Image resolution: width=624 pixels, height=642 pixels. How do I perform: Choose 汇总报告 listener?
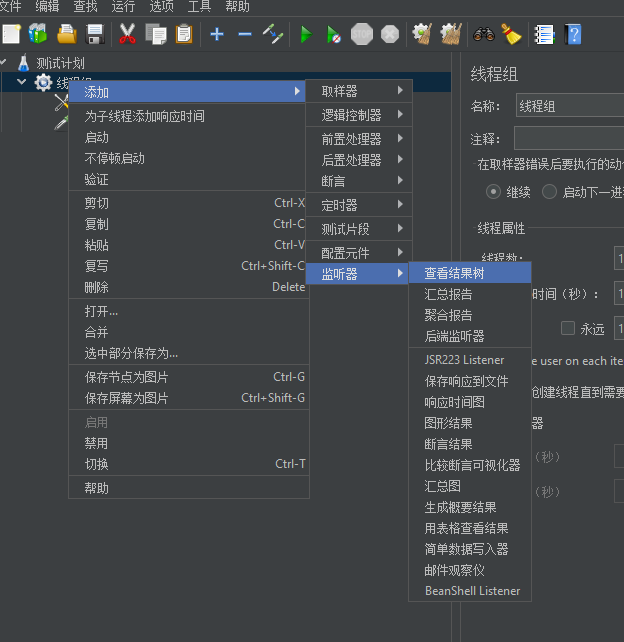470,294
